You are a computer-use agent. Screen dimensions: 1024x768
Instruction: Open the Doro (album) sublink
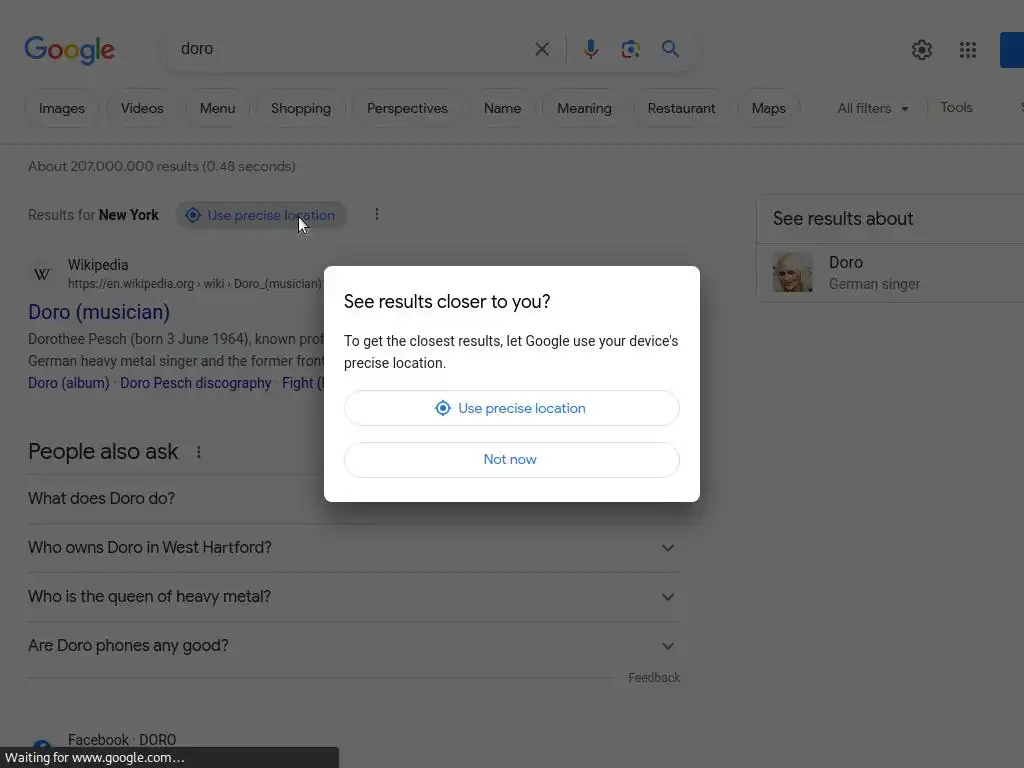click(x=69, y=383)
